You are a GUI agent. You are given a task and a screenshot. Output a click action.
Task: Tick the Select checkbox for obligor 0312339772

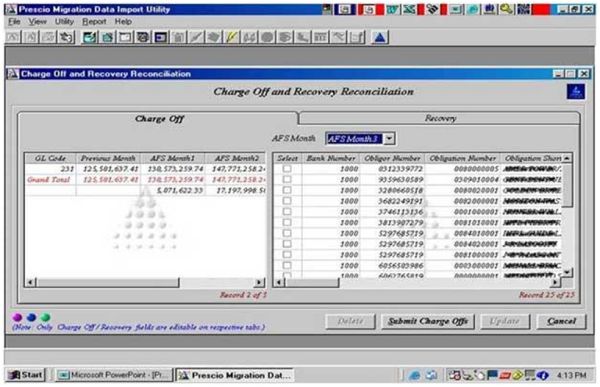287,168
